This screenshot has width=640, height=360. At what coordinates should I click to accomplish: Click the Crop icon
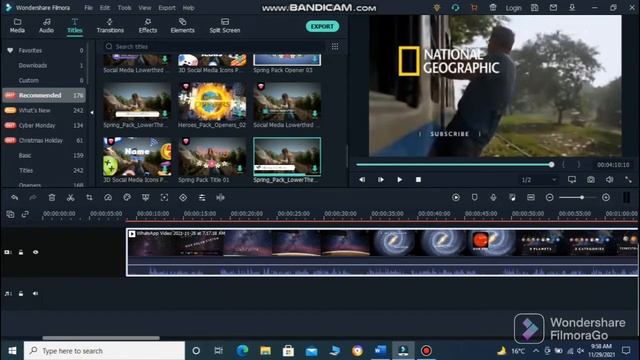89,198
